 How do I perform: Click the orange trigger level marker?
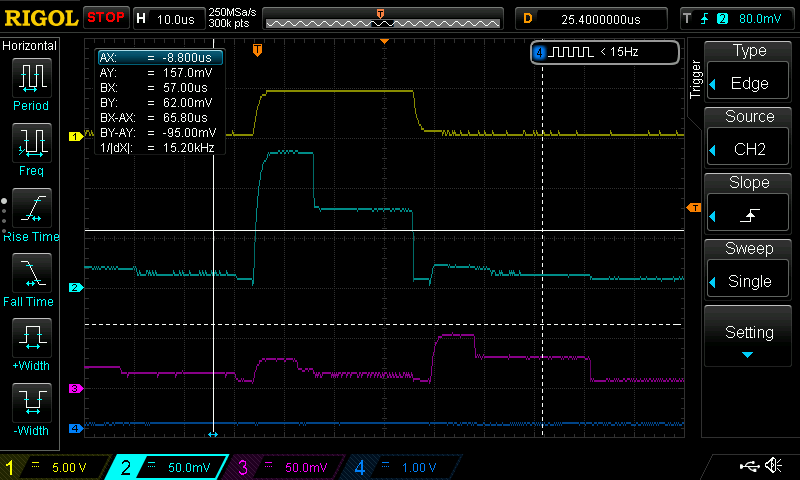click(694, 207)
